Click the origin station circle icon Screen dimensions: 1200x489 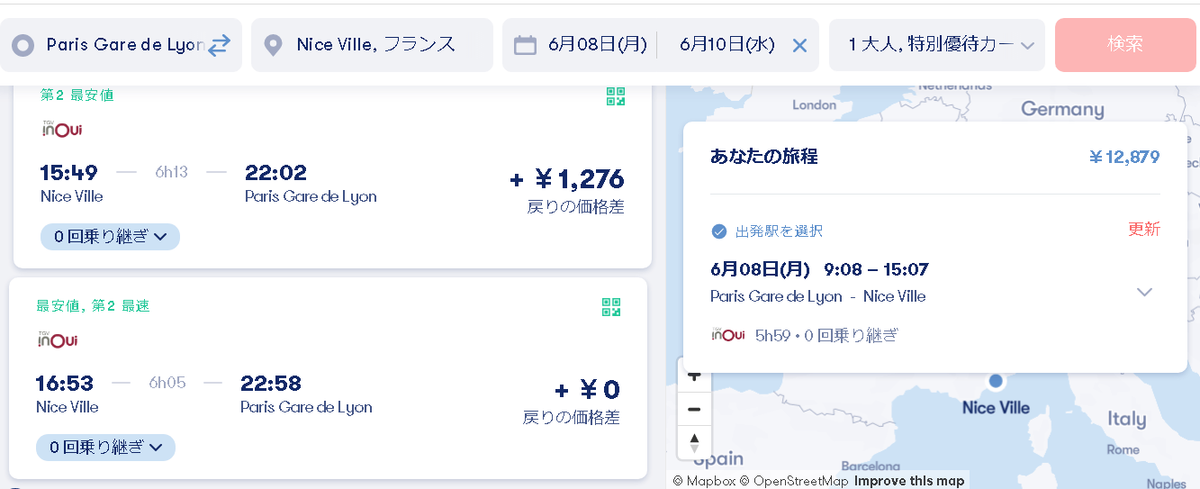(25, 45)
